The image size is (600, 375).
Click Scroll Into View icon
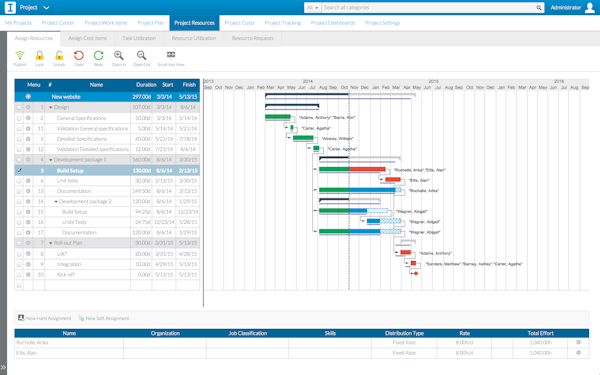[171, 55]
